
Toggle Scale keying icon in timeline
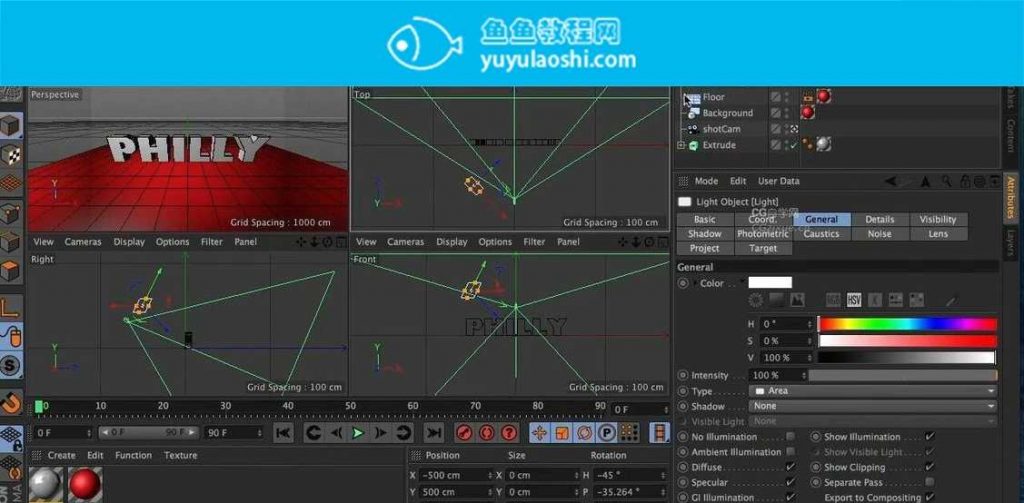coord(562,433)
